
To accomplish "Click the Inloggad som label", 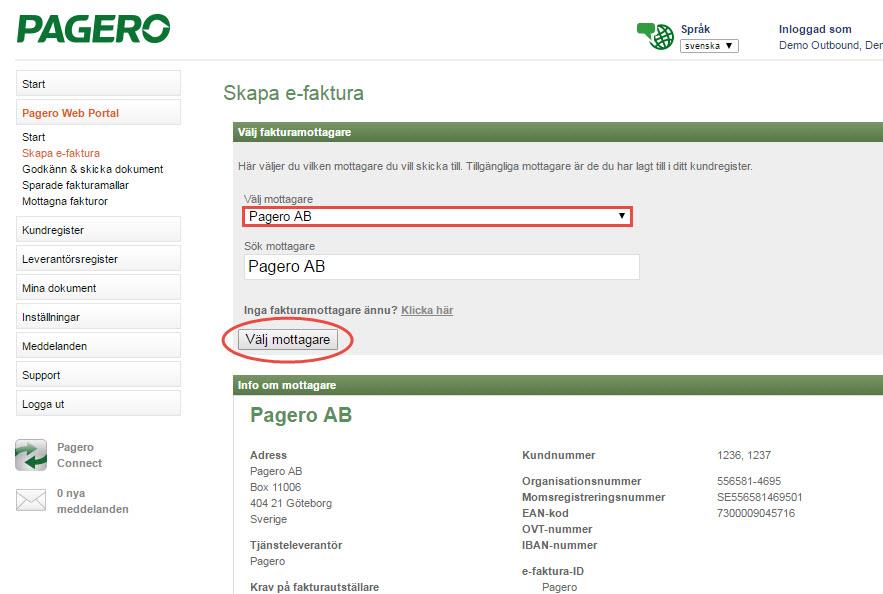I will coord(815,29).
